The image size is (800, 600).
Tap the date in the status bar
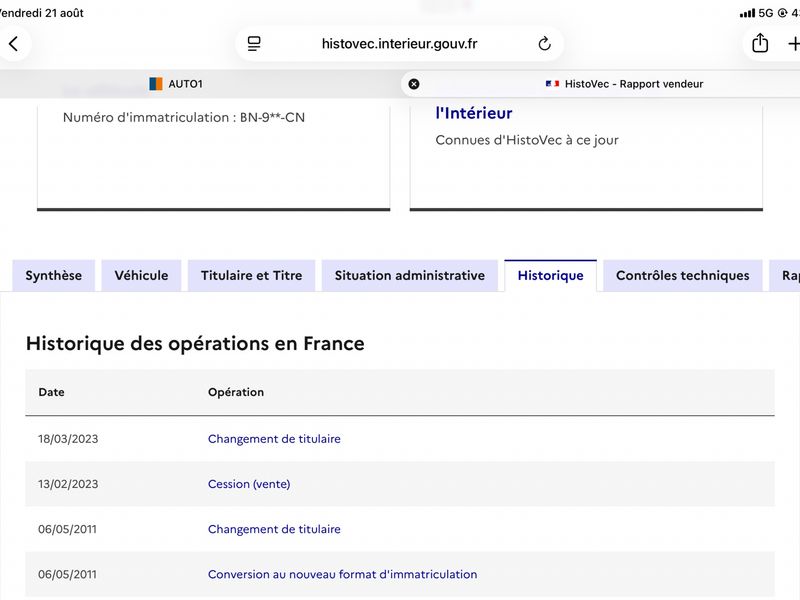click(x=41, y=13)
